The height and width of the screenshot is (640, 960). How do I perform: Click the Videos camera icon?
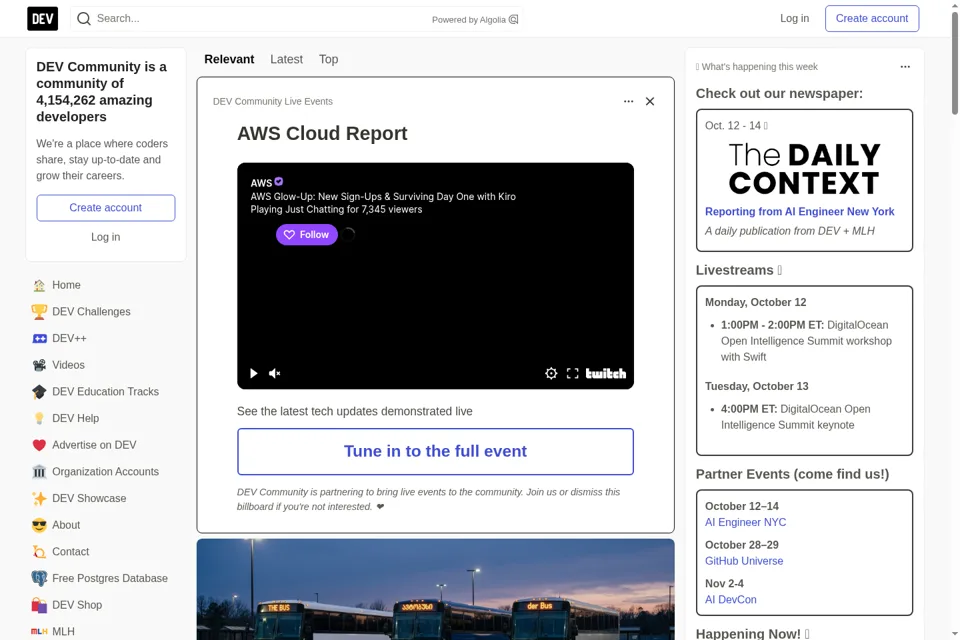pos(39,365)
